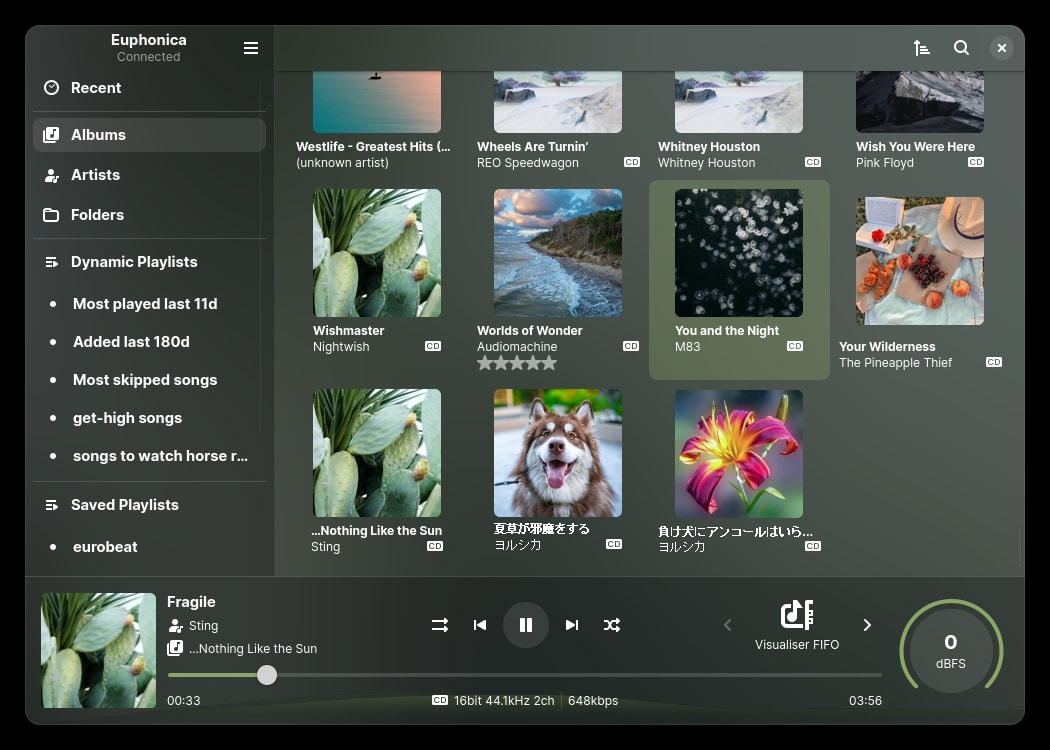
Task: Open the eurobeat saved playlist
Action: pyautogui.click(x=105, y=547)
